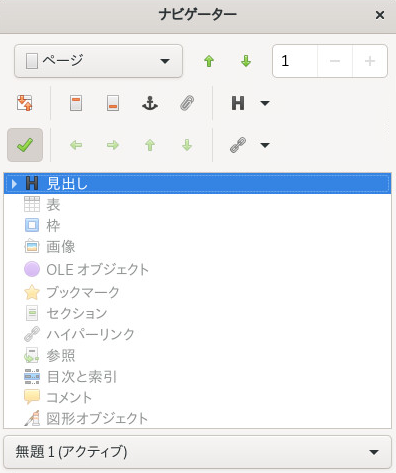Toggle the master document view icon
The image size is (396, 473).
point(25,103)
